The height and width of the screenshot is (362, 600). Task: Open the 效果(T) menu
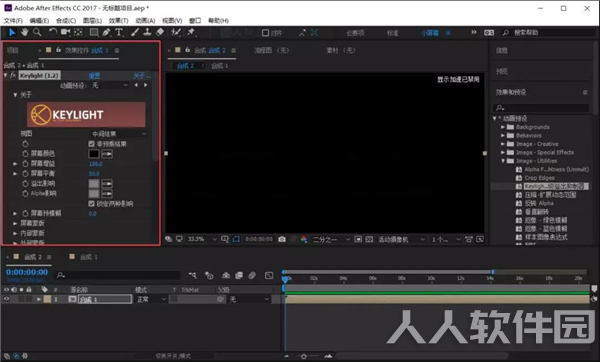119,21
